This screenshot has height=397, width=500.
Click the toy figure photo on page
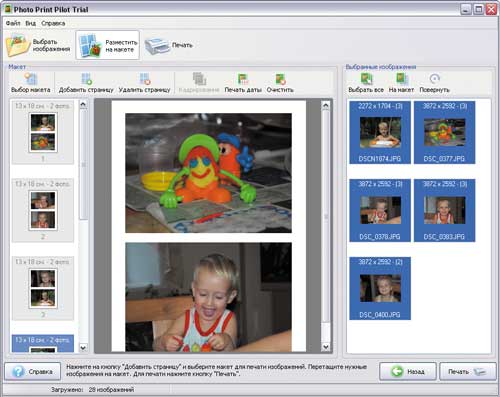208,173
